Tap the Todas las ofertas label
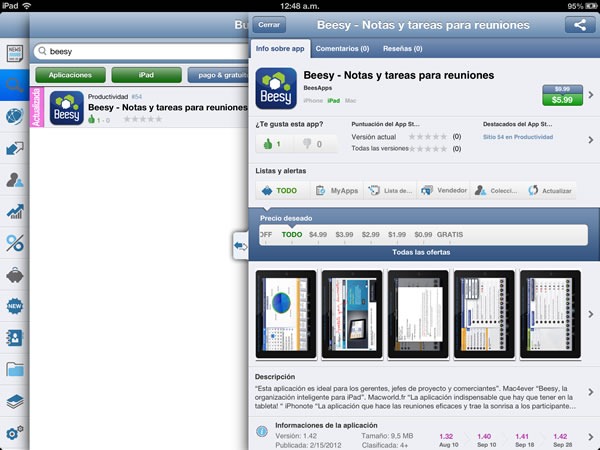This screenshot has width=600, height=450. click(421, 252)
